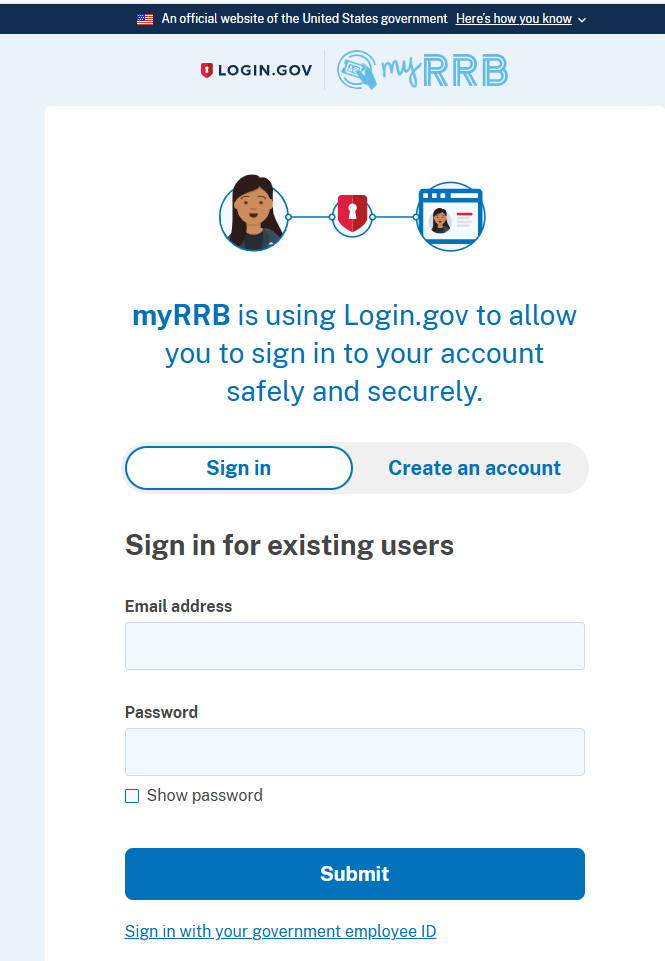Click the woman avatar illustration

[x=253, y=214]
